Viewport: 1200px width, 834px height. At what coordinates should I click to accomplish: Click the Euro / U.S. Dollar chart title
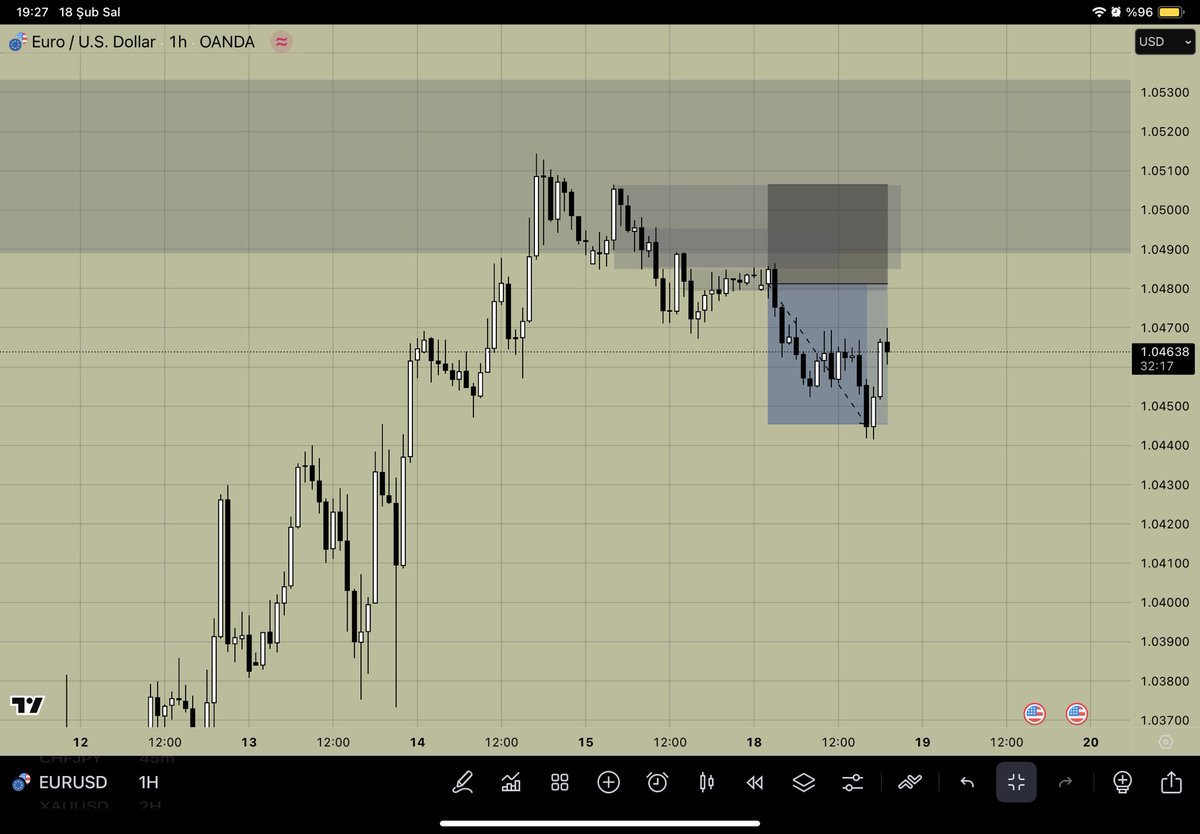(93, 42)
